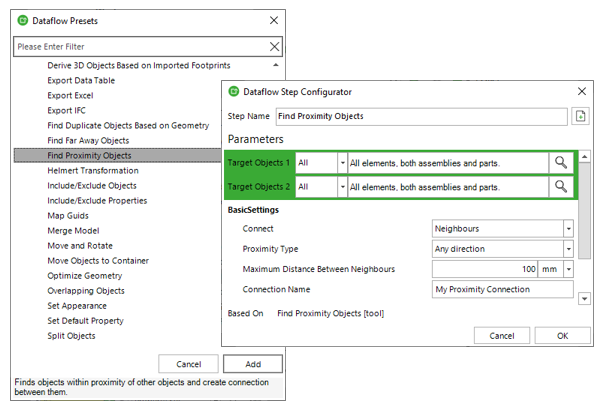Image resolution: width=607 pixels, height=410 pixels.
Task: Click OK in Step Configurator
Action: (562, 336)
